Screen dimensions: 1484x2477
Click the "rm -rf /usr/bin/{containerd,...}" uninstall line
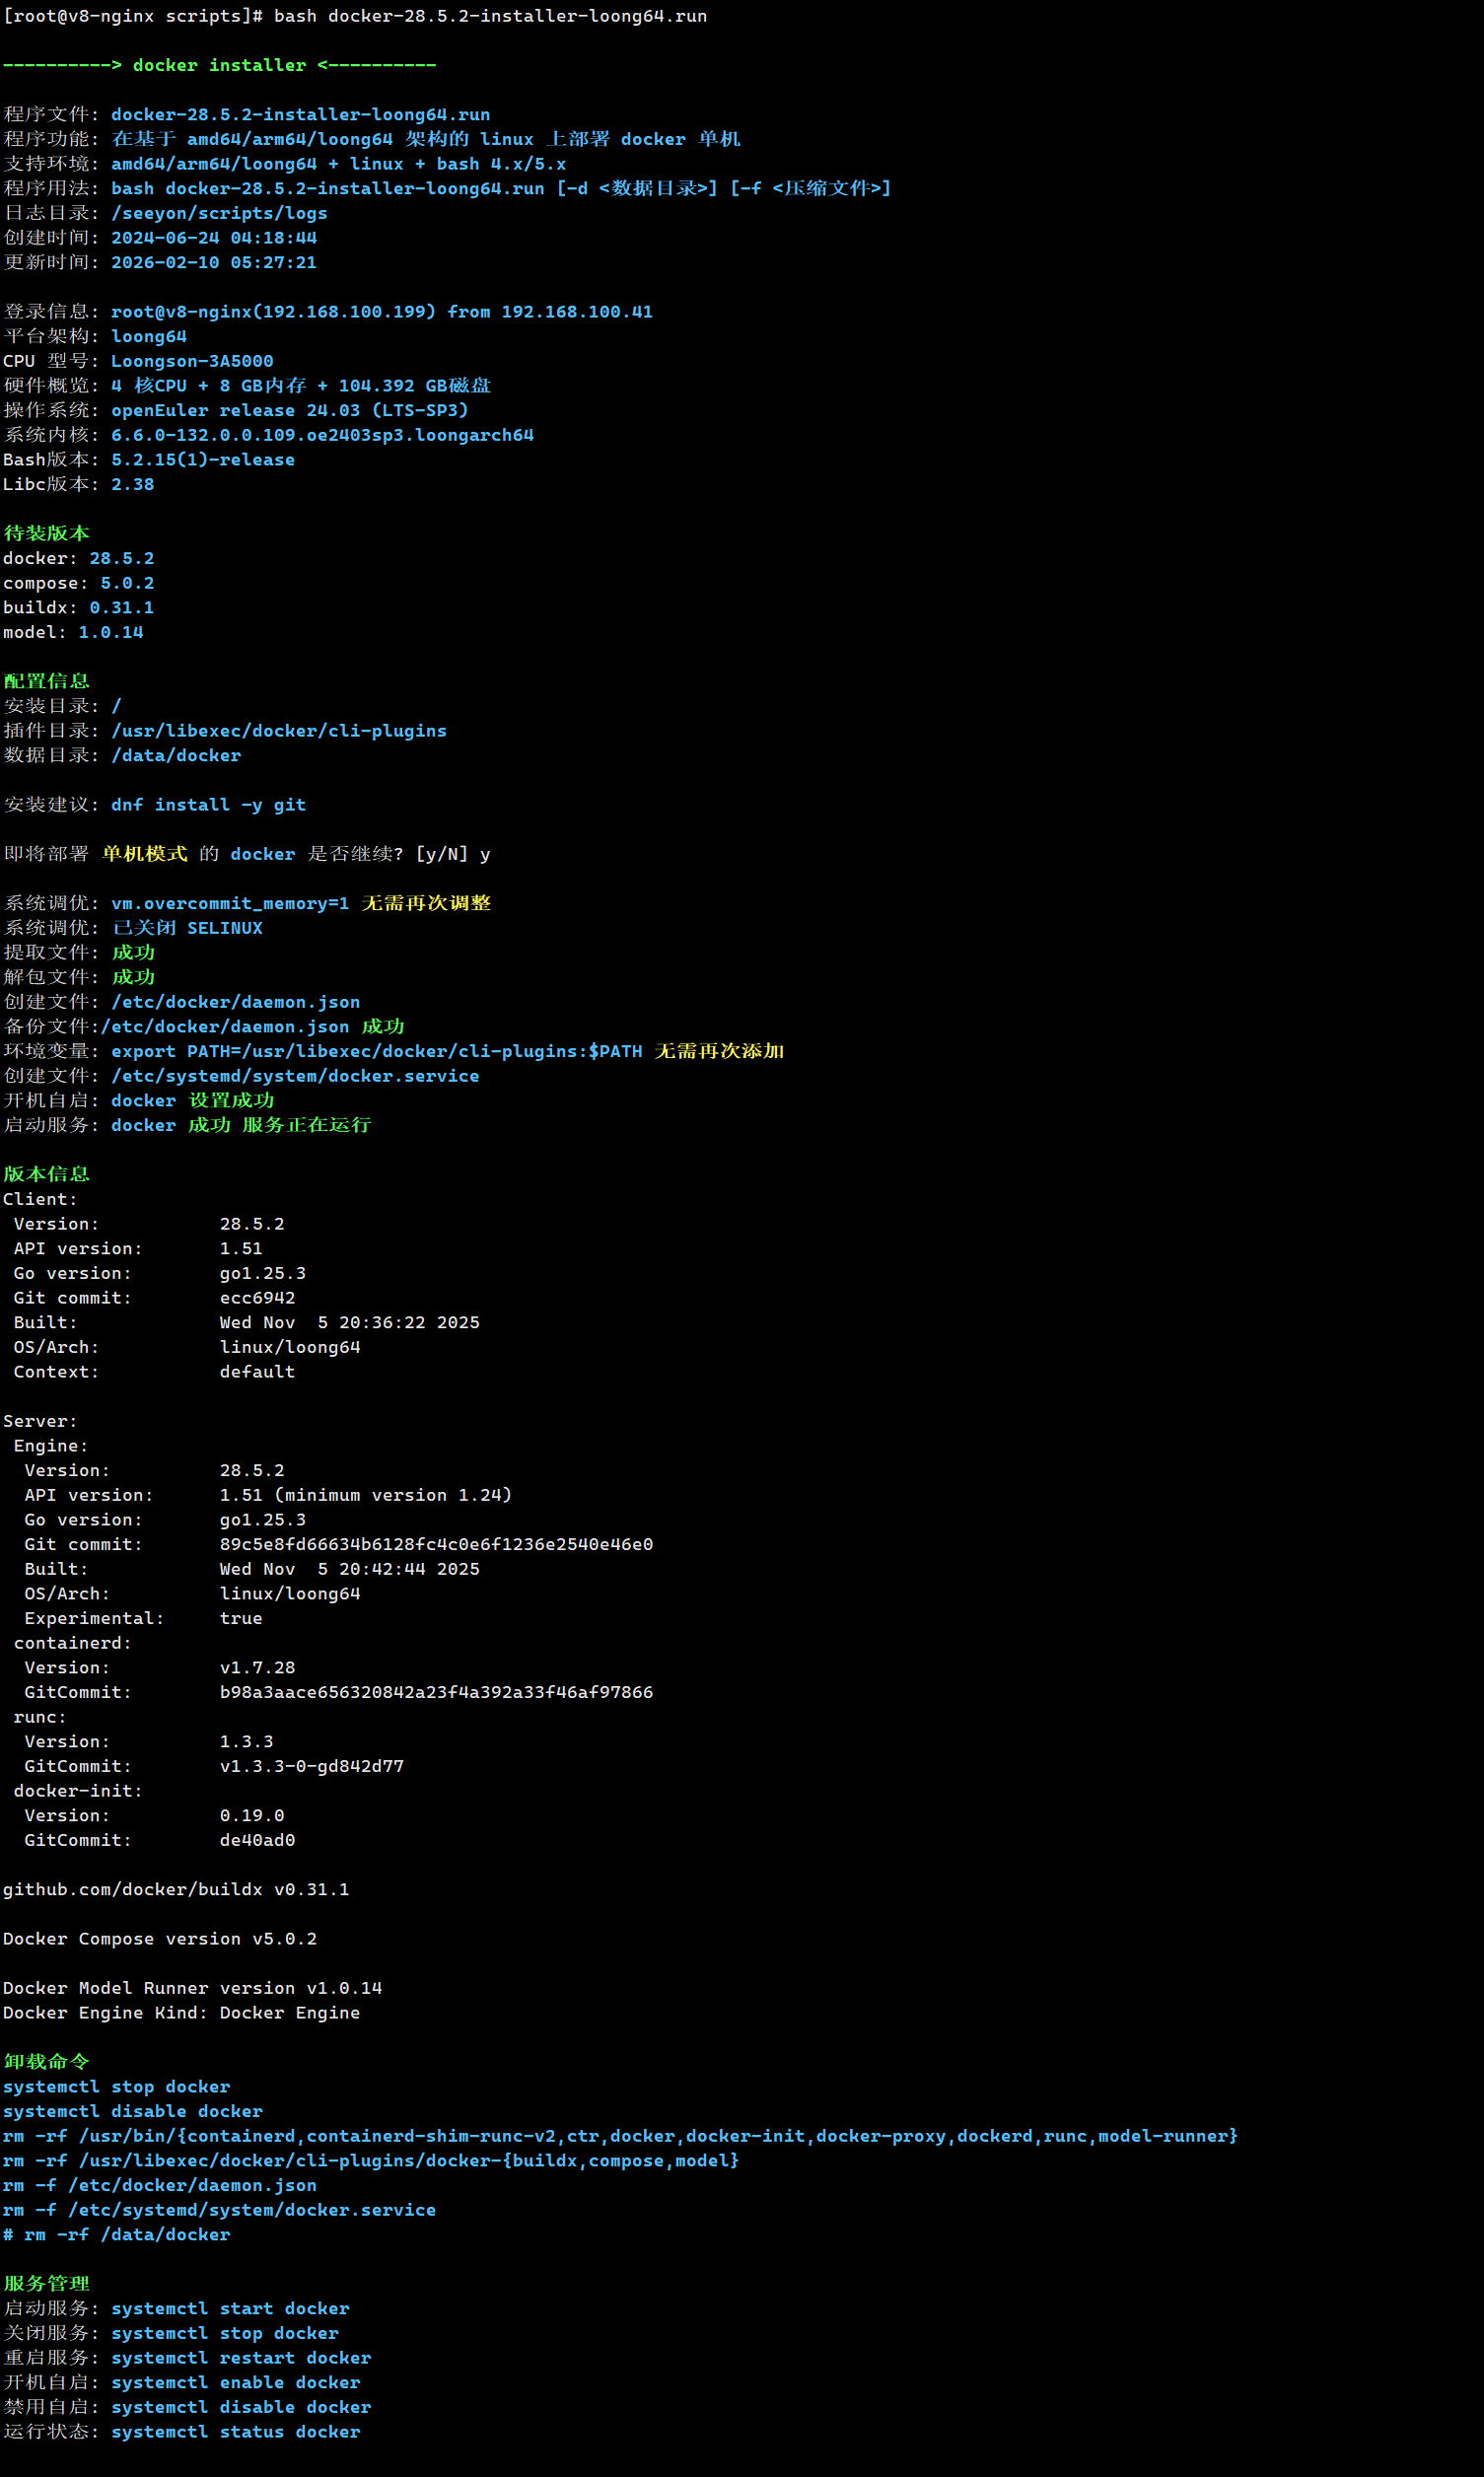pos(620,2137)
